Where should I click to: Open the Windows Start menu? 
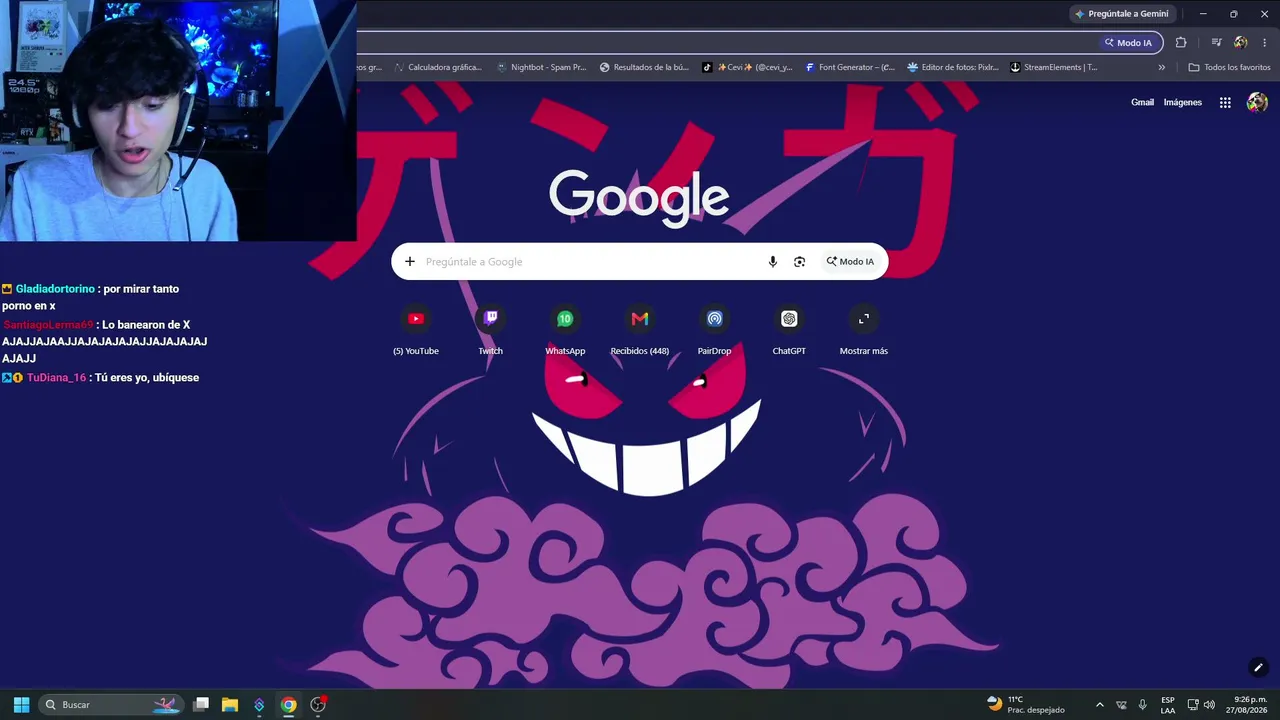click(x=21, y=705)
